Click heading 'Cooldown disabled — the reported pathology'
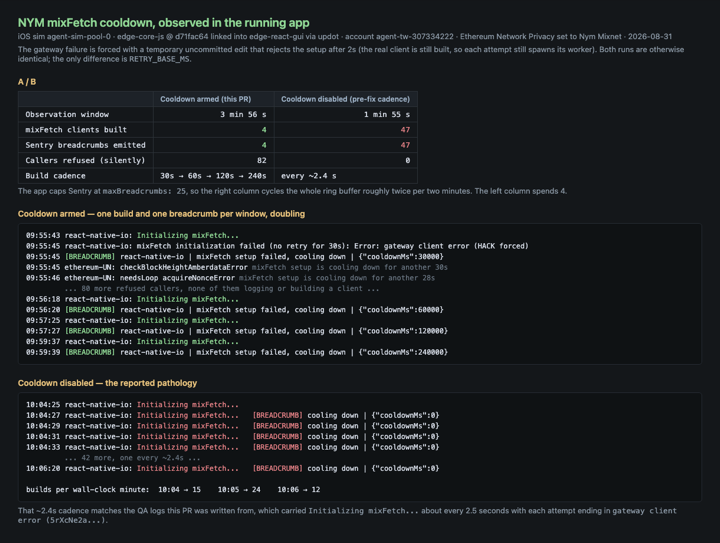The width and height of the screenshot is (720, 543). 107,383
